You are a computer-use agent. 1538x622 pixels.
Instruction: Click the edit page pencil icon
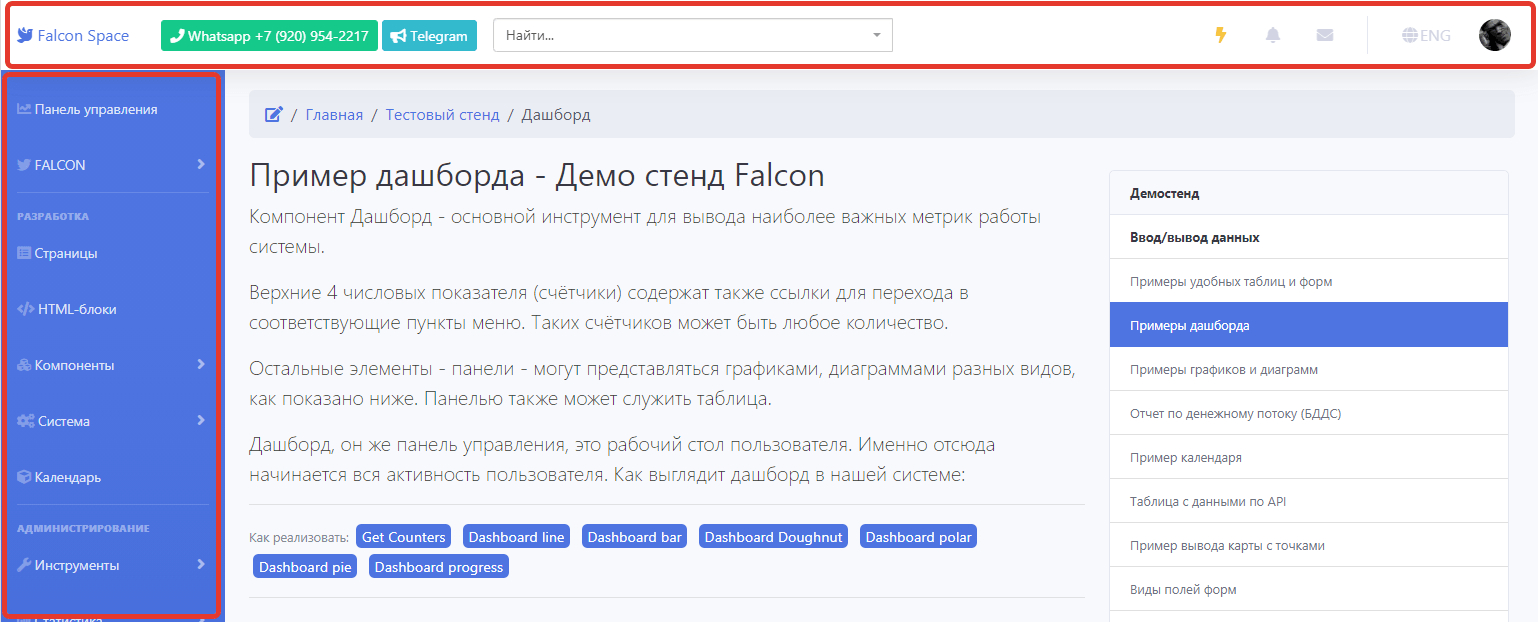pyautogui.click(x=273, y=115)
